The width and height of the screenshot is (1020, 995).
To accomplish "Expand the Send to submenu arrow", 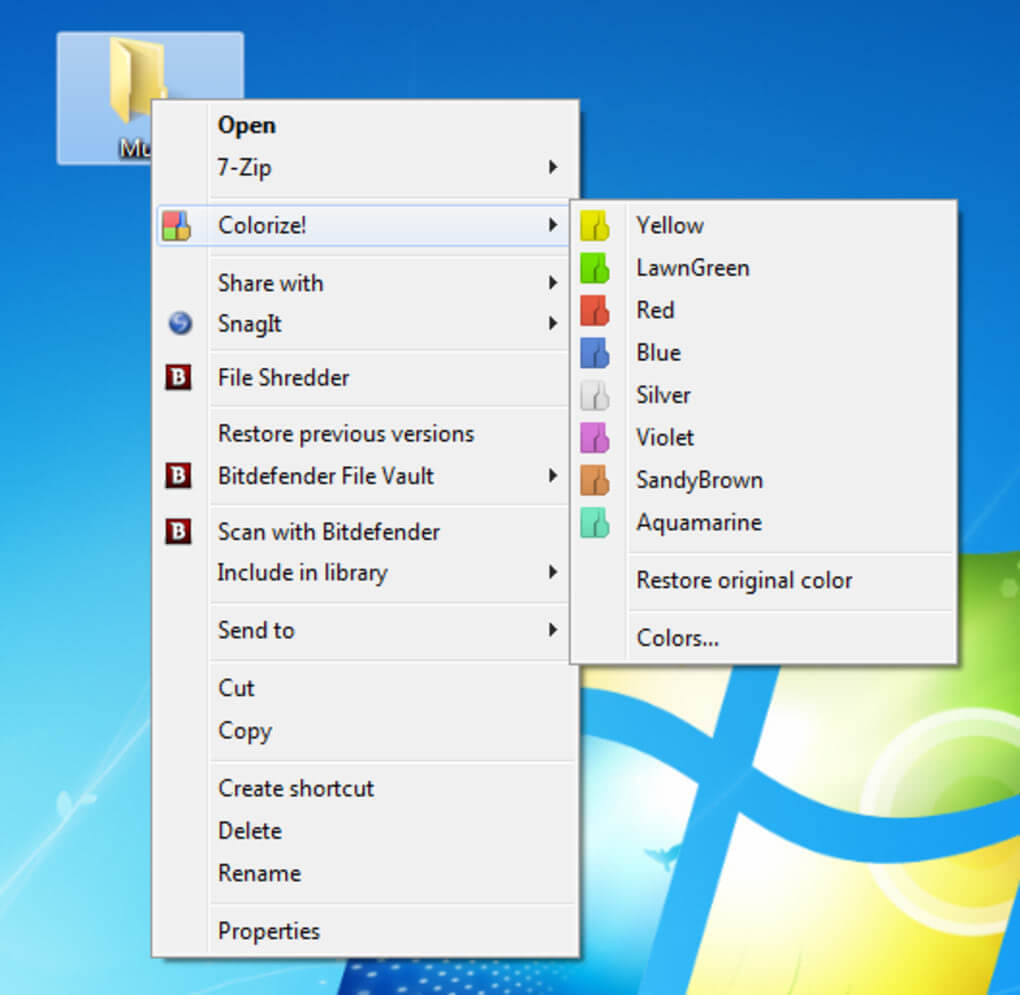I will [552, 630].
